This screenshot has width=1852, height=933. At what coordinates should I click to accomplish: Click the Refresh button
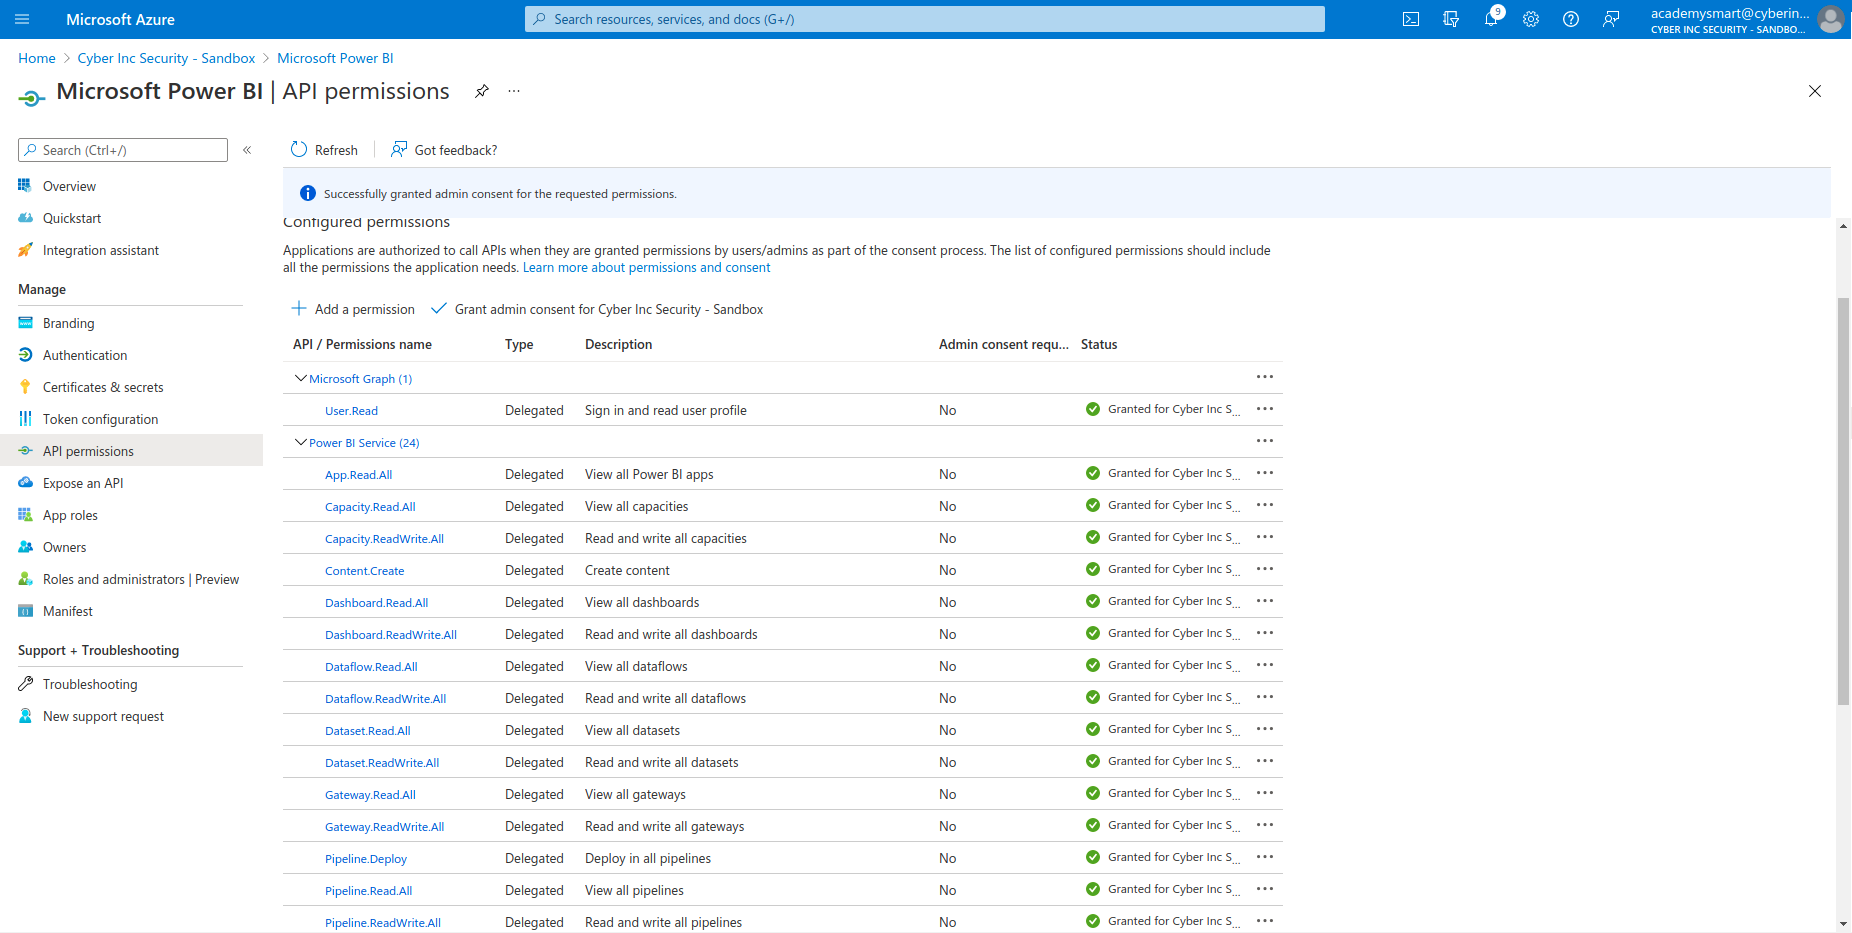click(x=324, y=150)
